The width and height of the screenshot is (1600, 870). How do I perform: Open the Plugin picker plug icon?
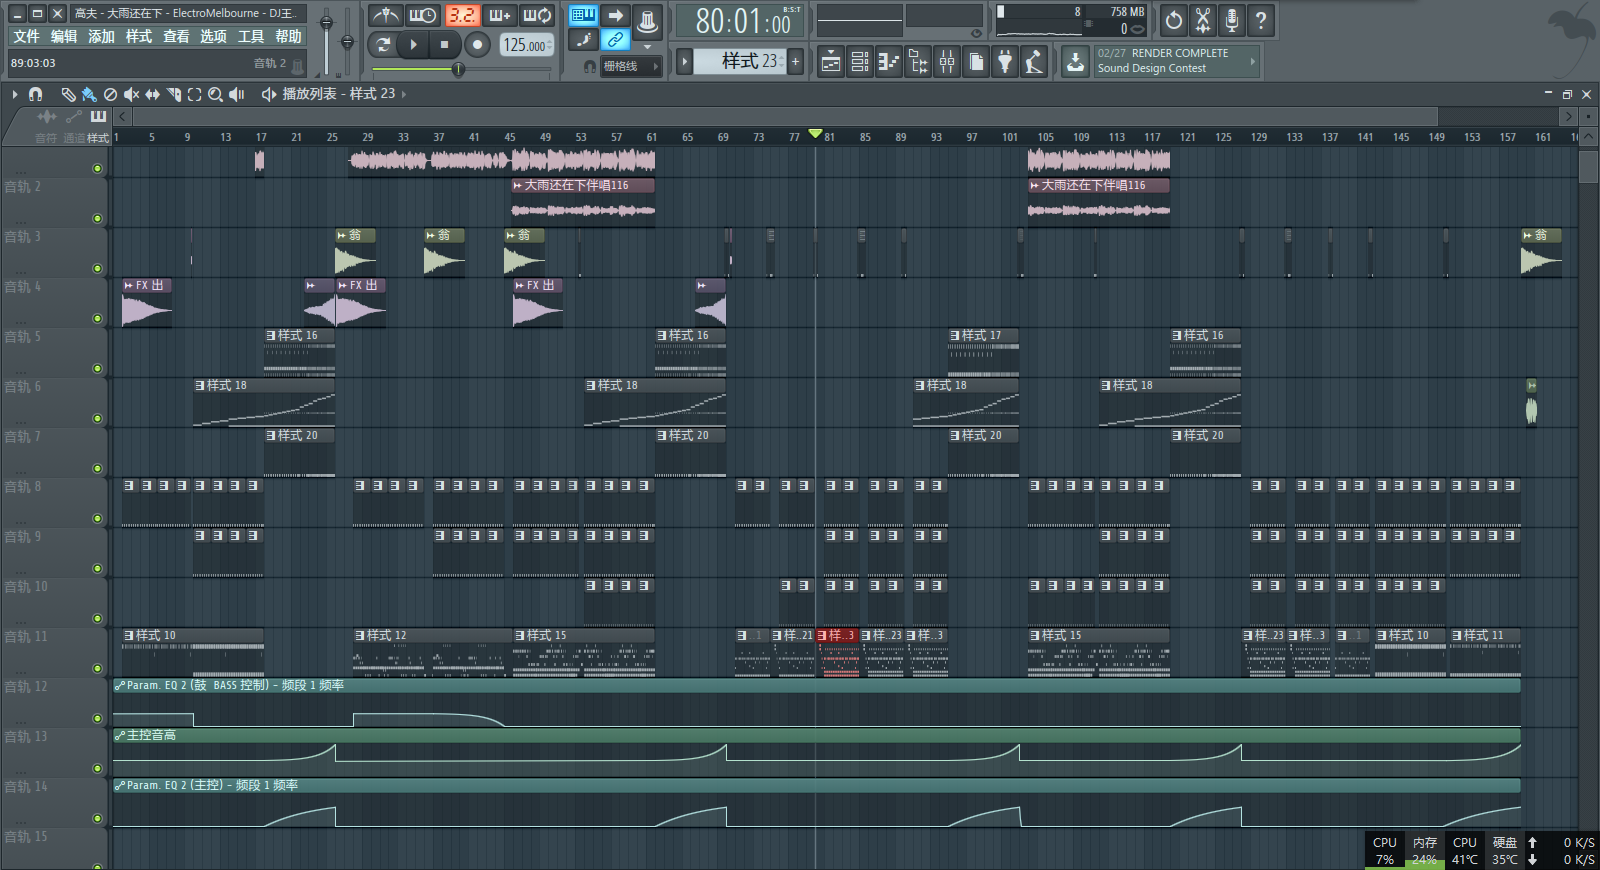(x=1005, y=62)
